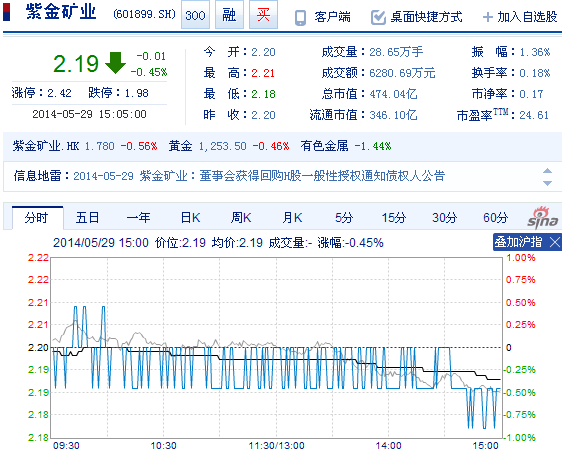
Task: Click the news ticker up arrow
Action: 547,171
